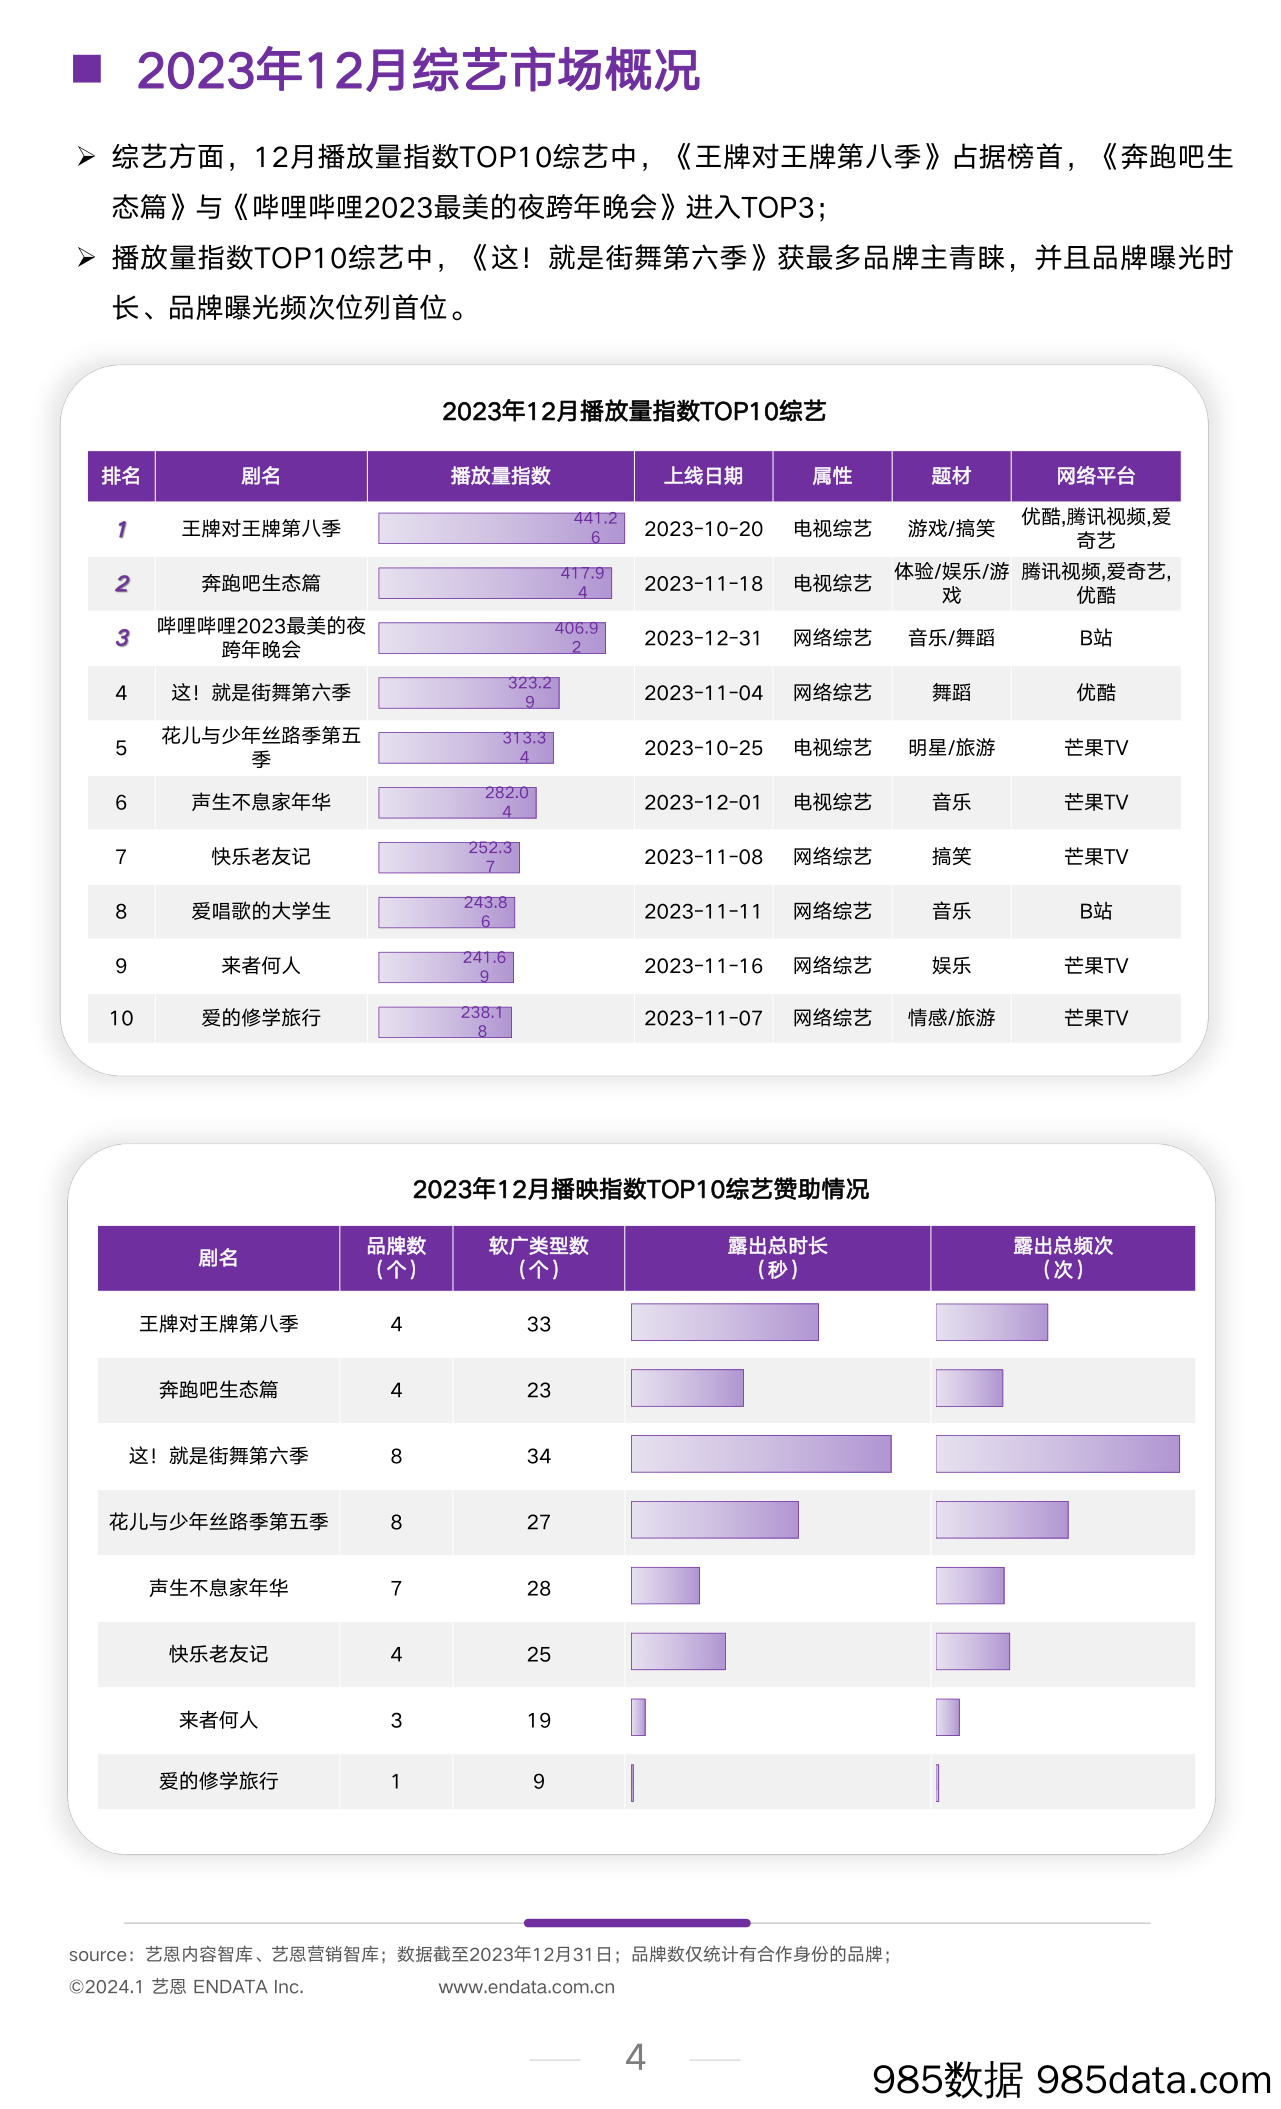Screen dimensions: 1281x2109
Task: Click 来者何人 in the sponsorship table
Action: (x=219, y=1720)
